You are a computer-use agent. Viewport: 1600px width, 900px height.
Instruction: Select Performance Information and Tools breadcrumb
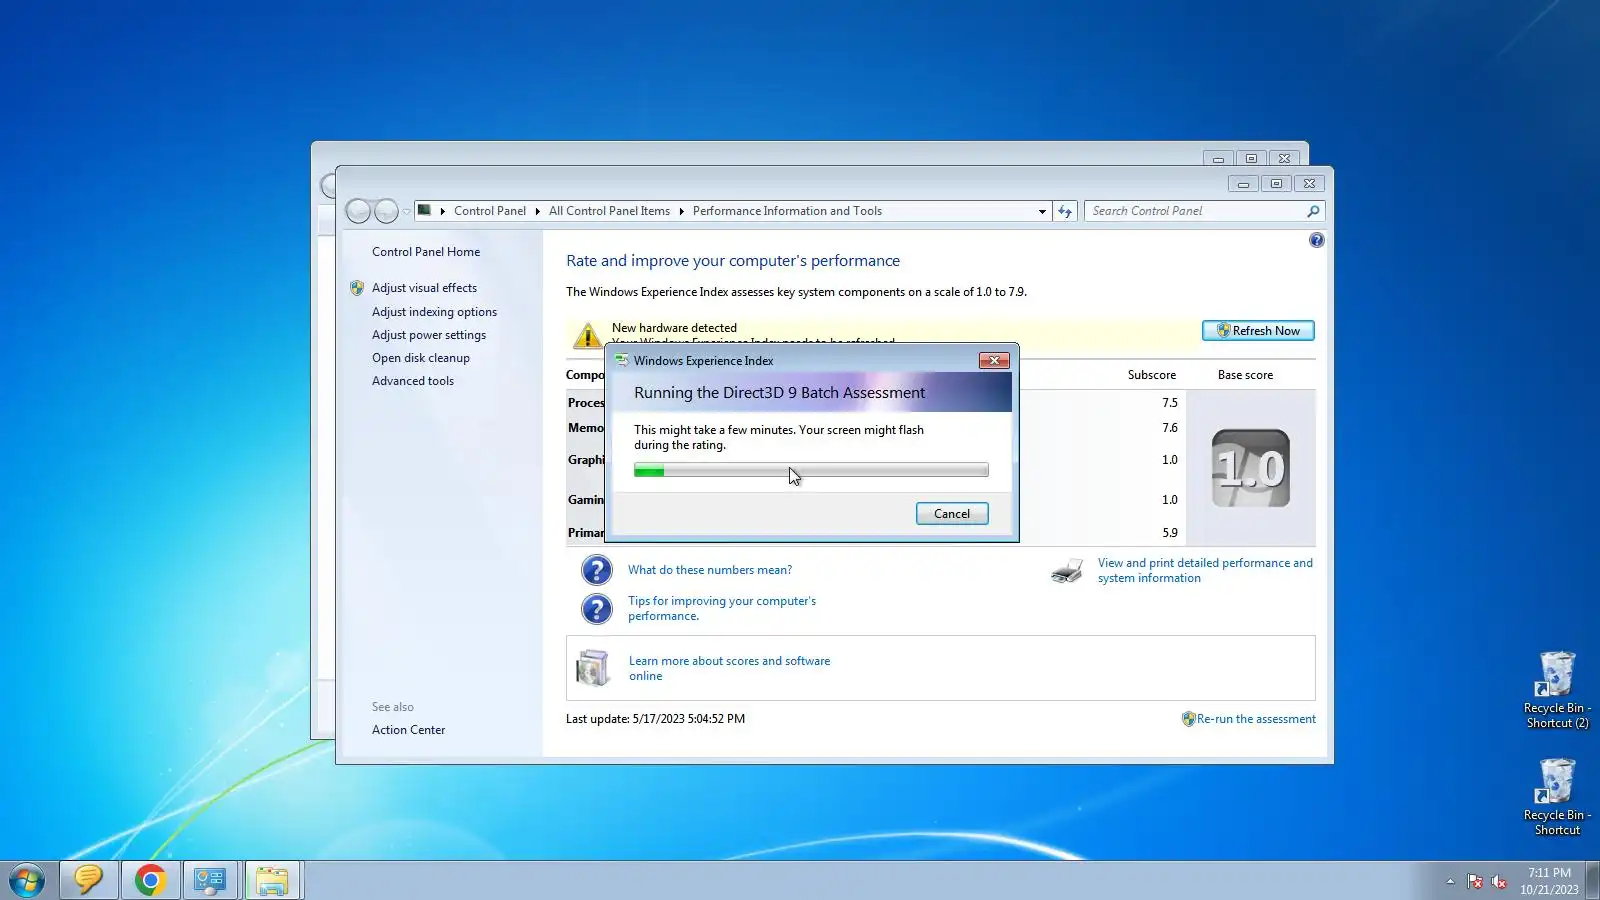(x=787, y=211)
